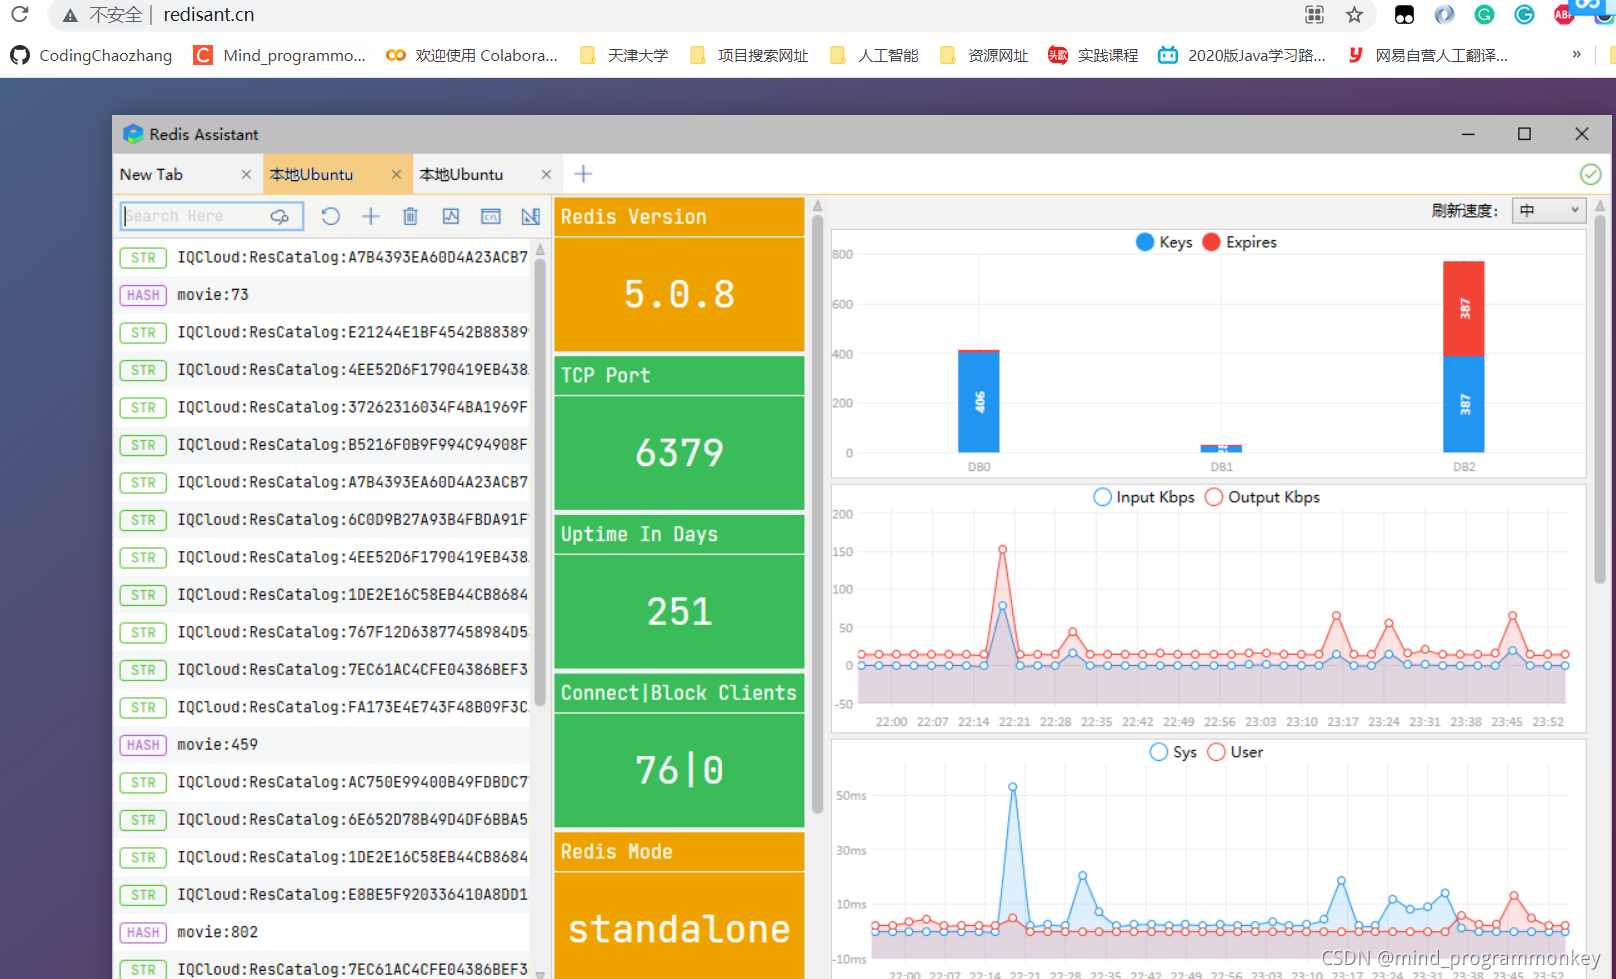Image resolution: width=1616 pixels, height=979 pixels.
Task: Open the Mind_programmo... bookmark
Action: [280, 55]
